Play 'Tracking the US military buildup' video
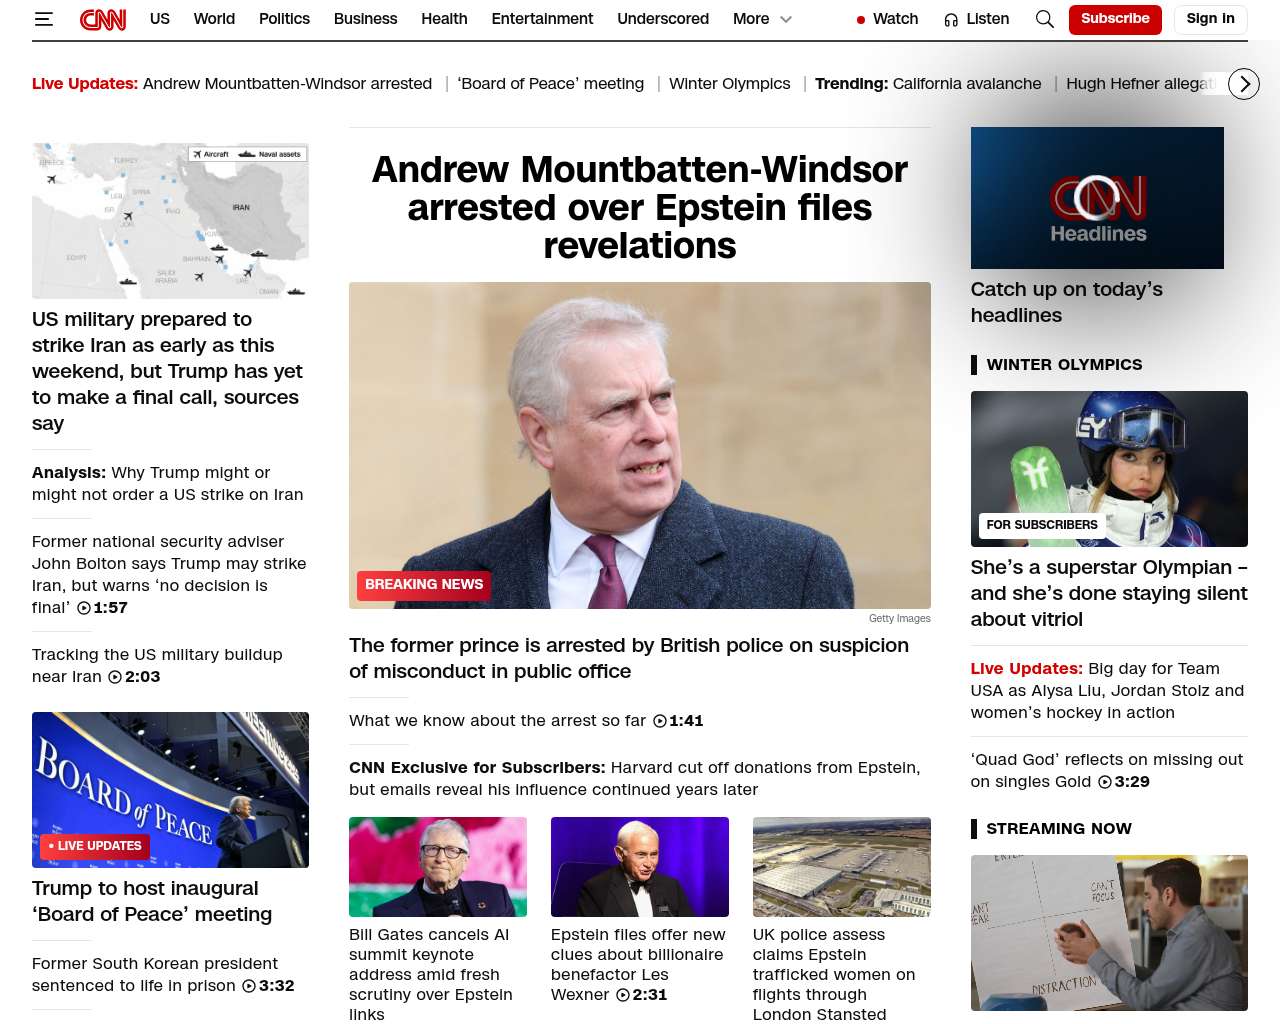 coord(115,677)
